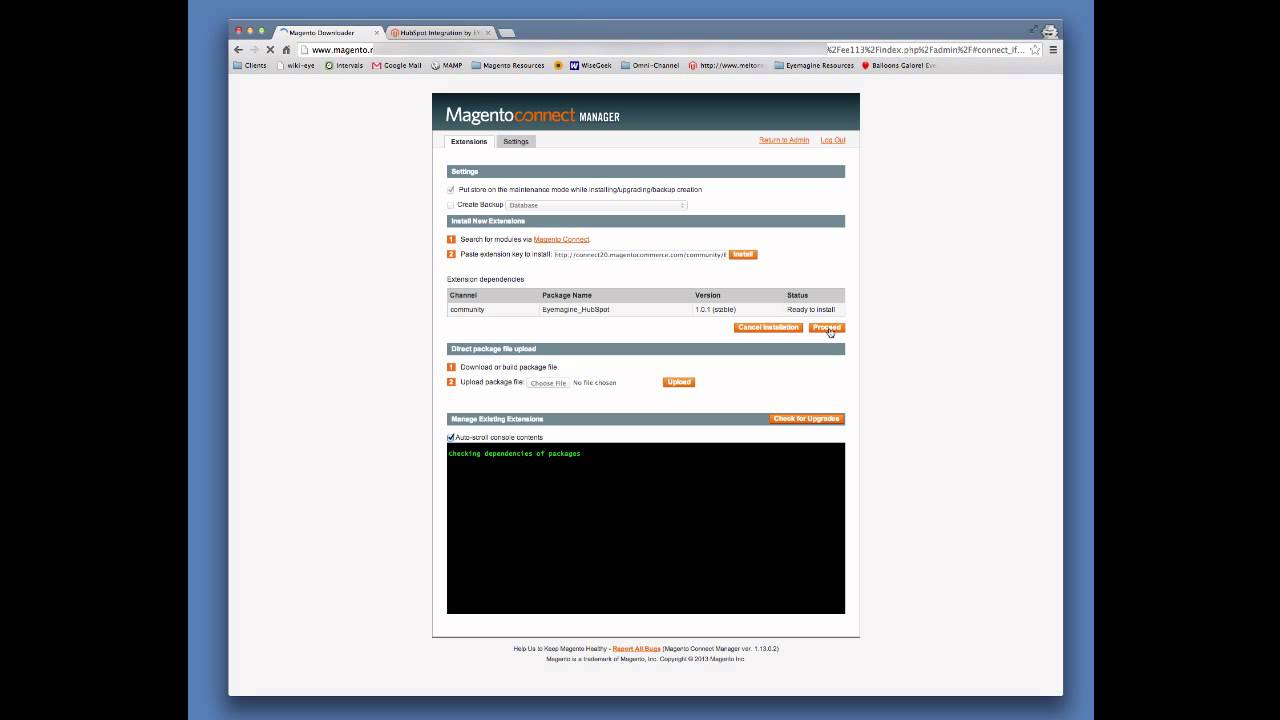Open the Balloons Galore bookmark
This screenshot has width=1280, height=720.
899,65
